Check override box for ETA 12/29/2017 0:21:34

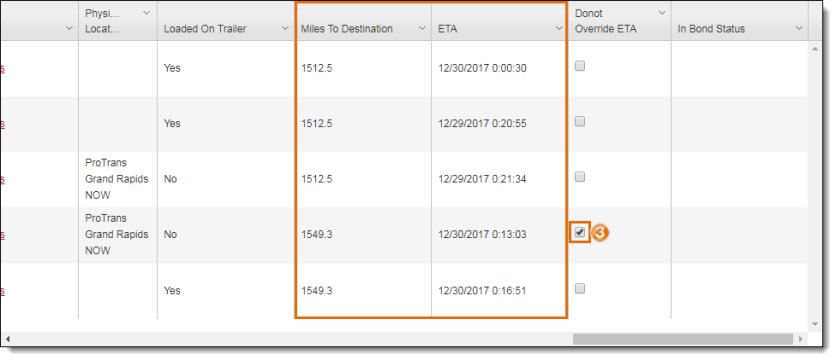click(580, 177)
